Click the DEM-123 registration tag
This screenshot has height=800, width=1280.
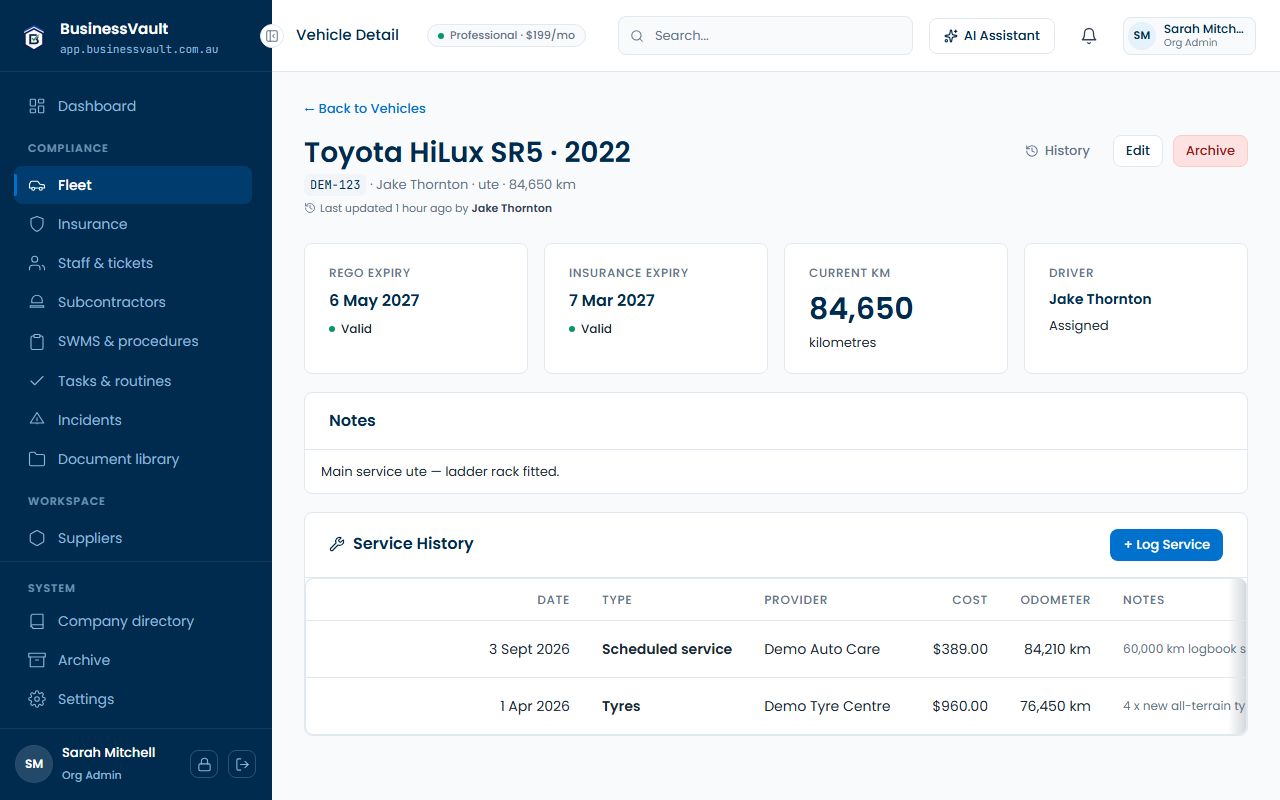pos(335,184)
